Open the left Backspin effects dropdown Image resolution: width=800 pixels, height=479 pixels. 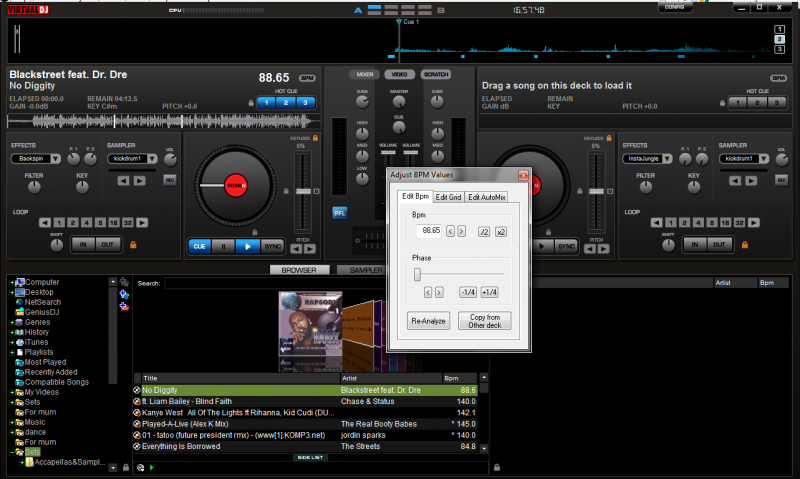click(55, 159)
